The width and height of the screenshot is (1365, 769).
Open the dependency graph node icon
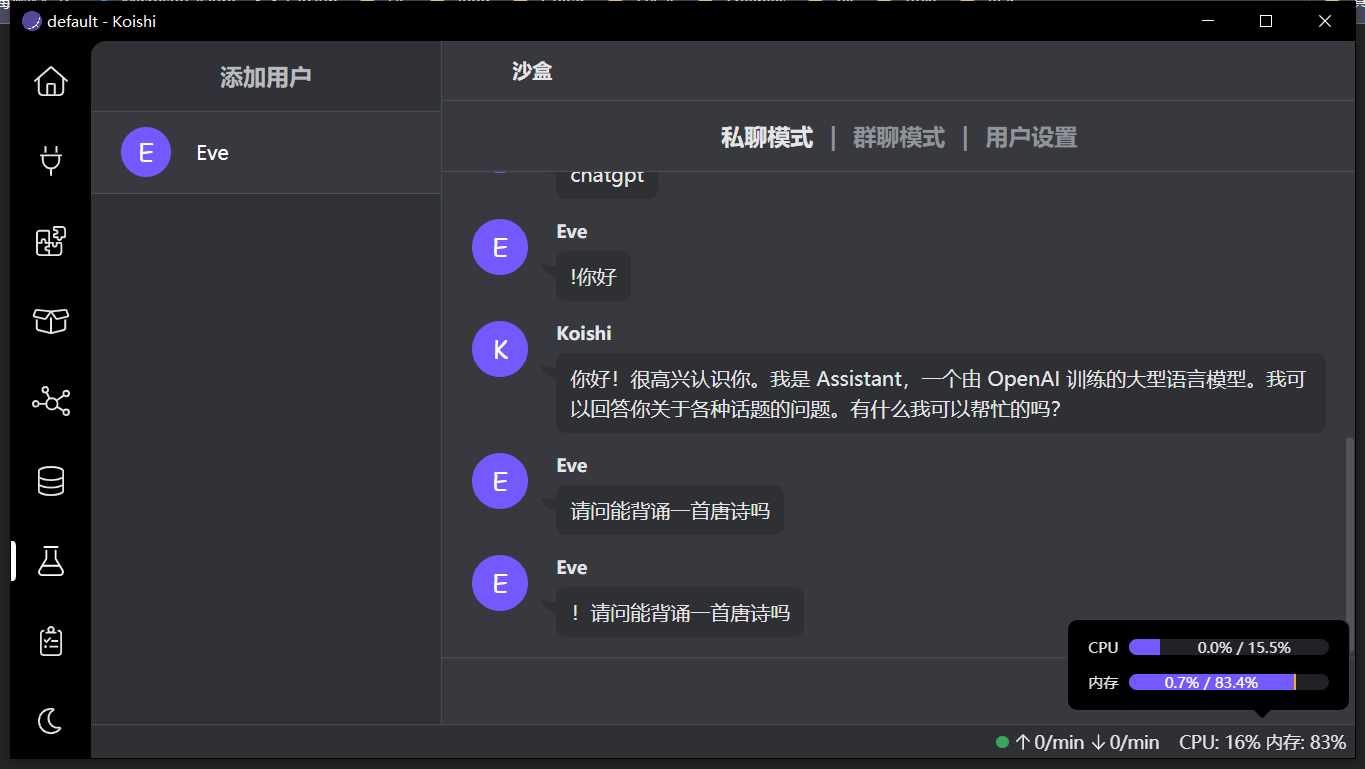[50, 401]
